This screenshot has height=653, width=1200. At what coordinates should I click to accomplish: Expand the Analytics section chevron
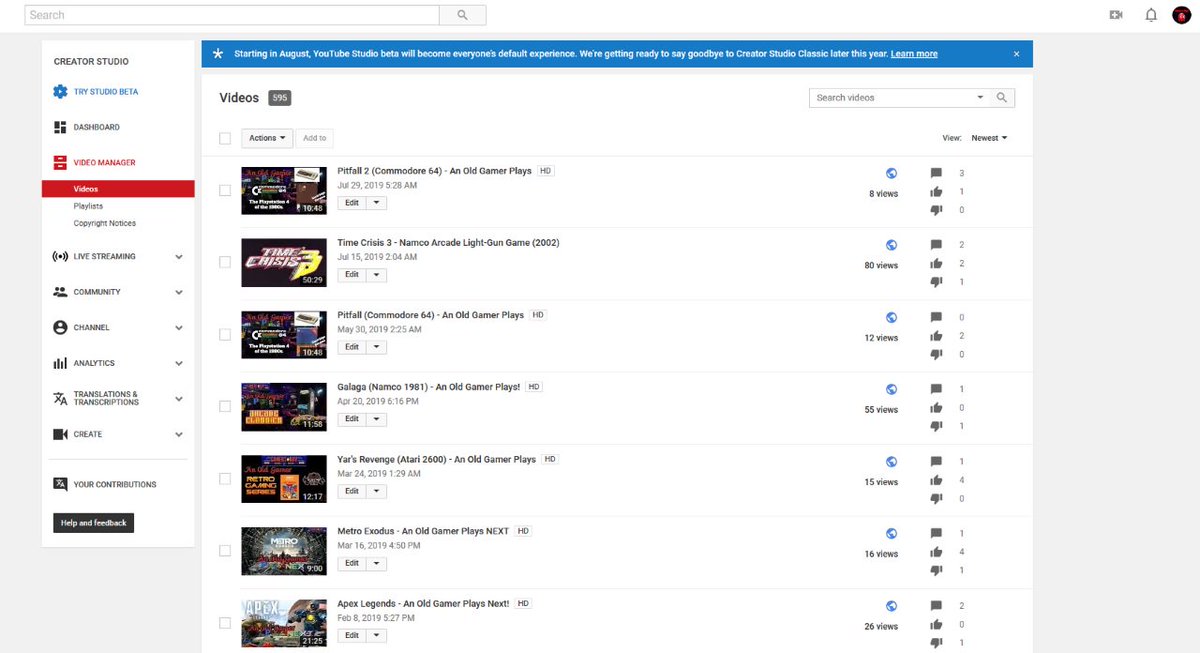point(179,364)
